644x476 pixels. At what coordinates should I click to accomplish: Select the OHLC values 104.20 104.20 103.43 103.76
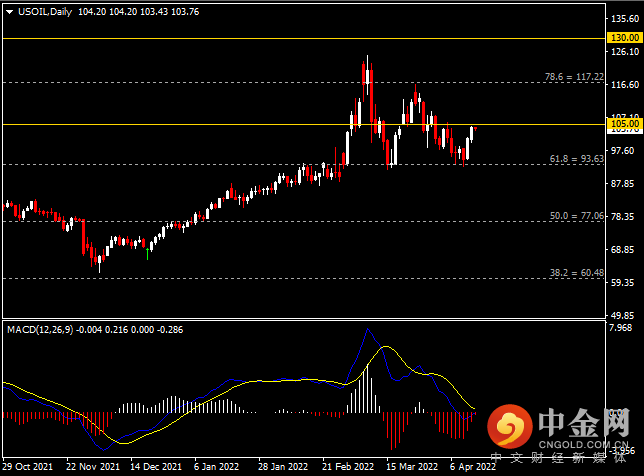point(138,12)
